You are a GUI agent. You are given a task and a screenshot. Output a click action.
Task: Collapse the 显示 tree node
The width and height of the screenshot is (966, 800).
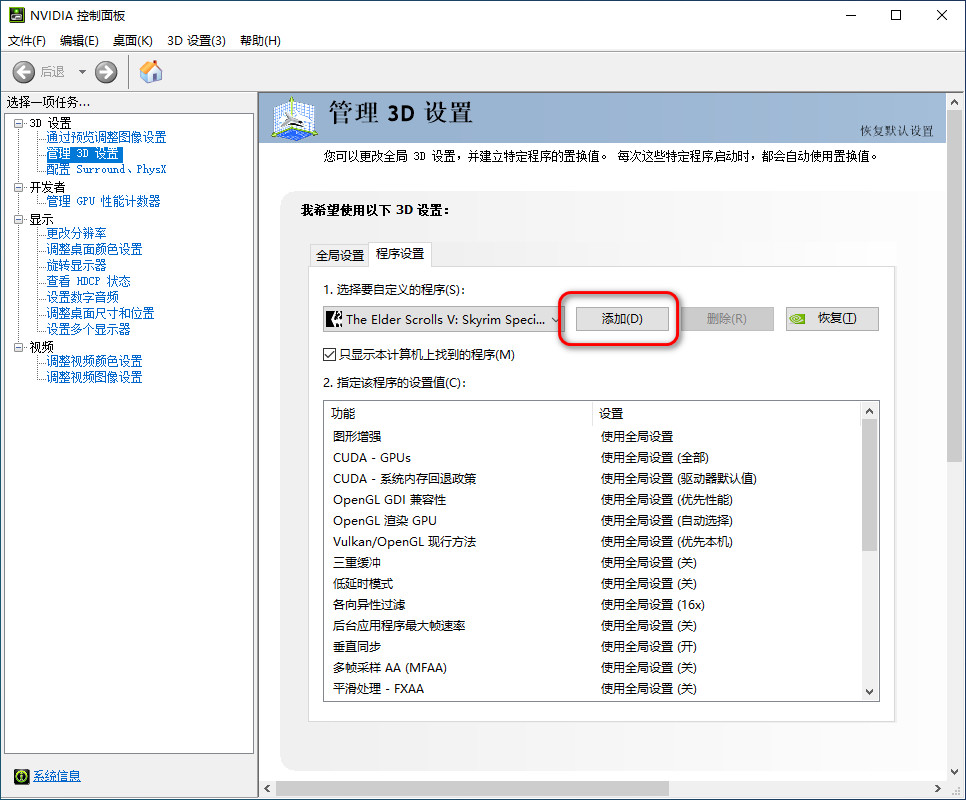(18, 218)
